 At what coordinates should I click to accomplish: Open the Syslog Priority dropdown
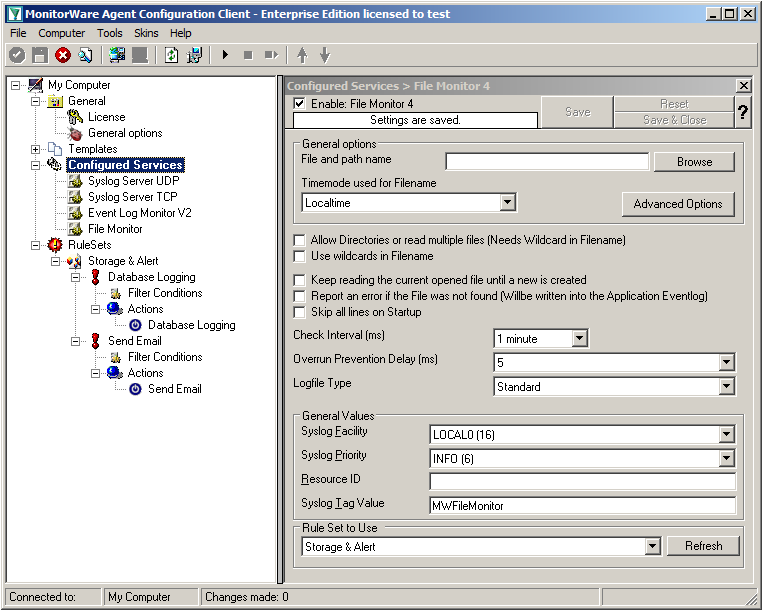point(726,458)
